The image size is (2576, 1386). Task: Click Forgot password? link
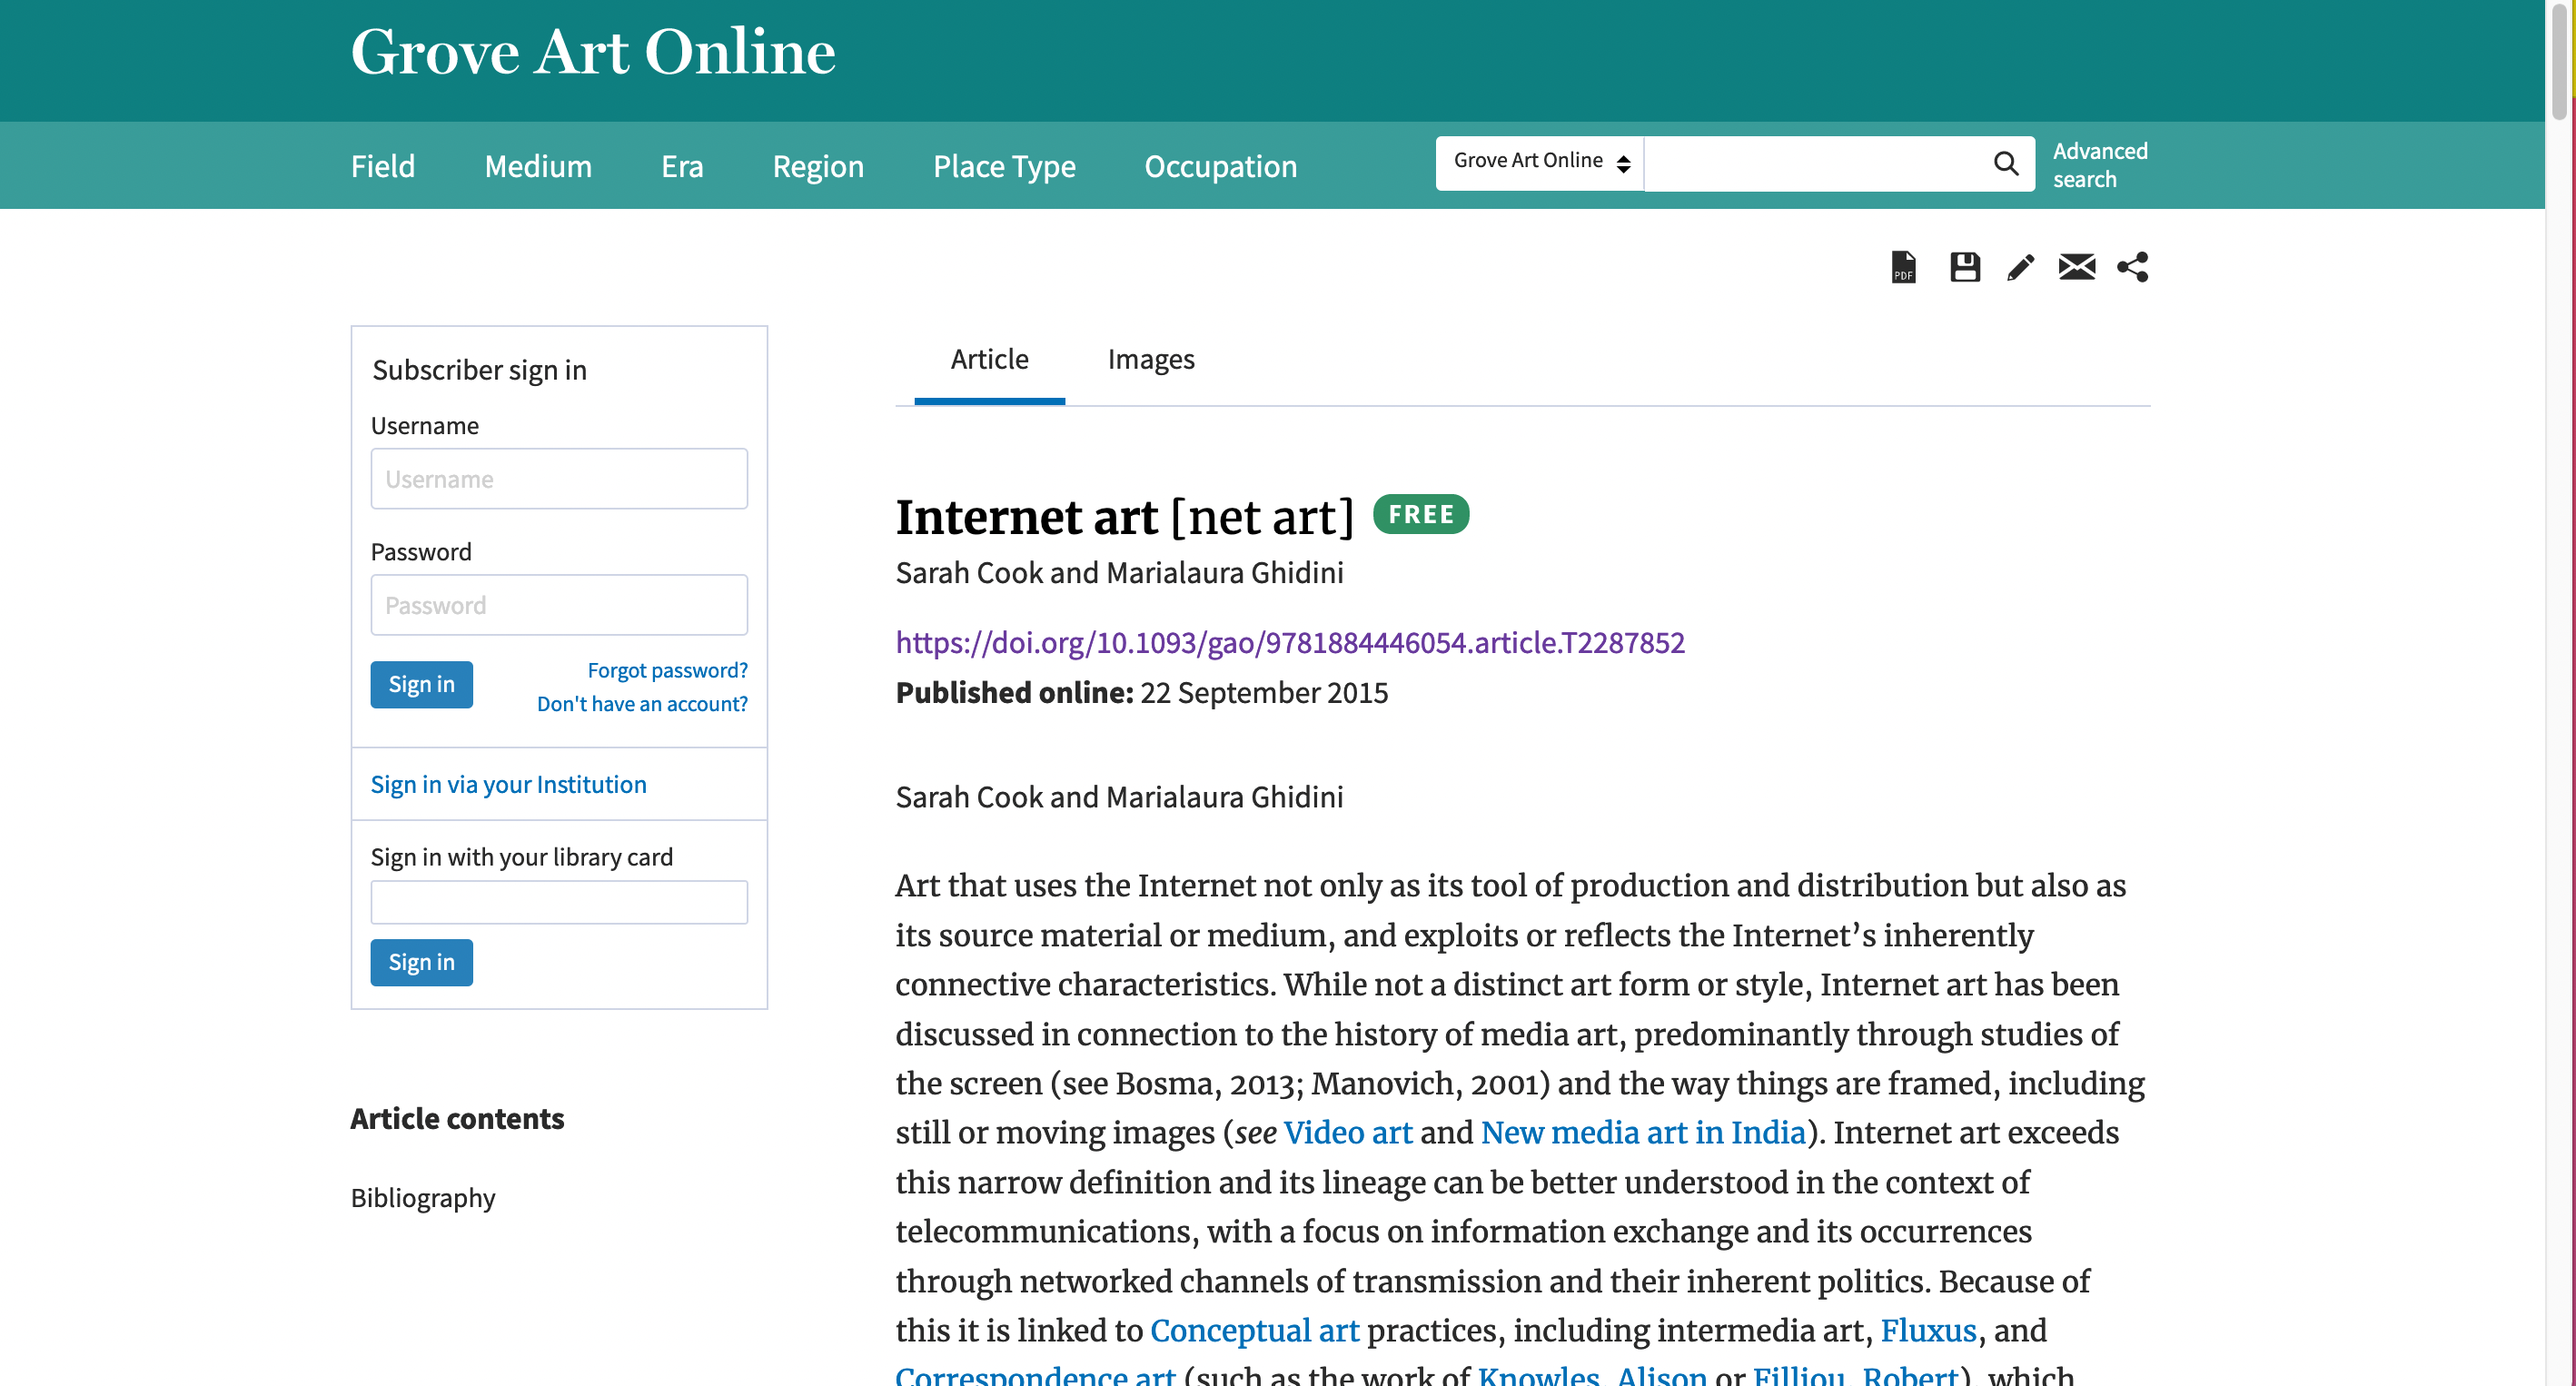coord(667,670)
